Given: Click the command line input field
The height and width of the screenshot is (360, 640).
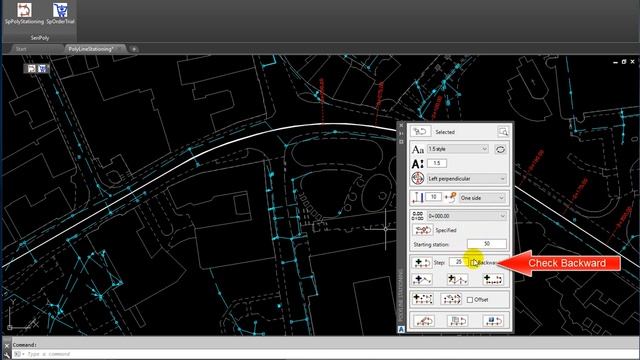Looking at the screenshot, I should [327, 354].
